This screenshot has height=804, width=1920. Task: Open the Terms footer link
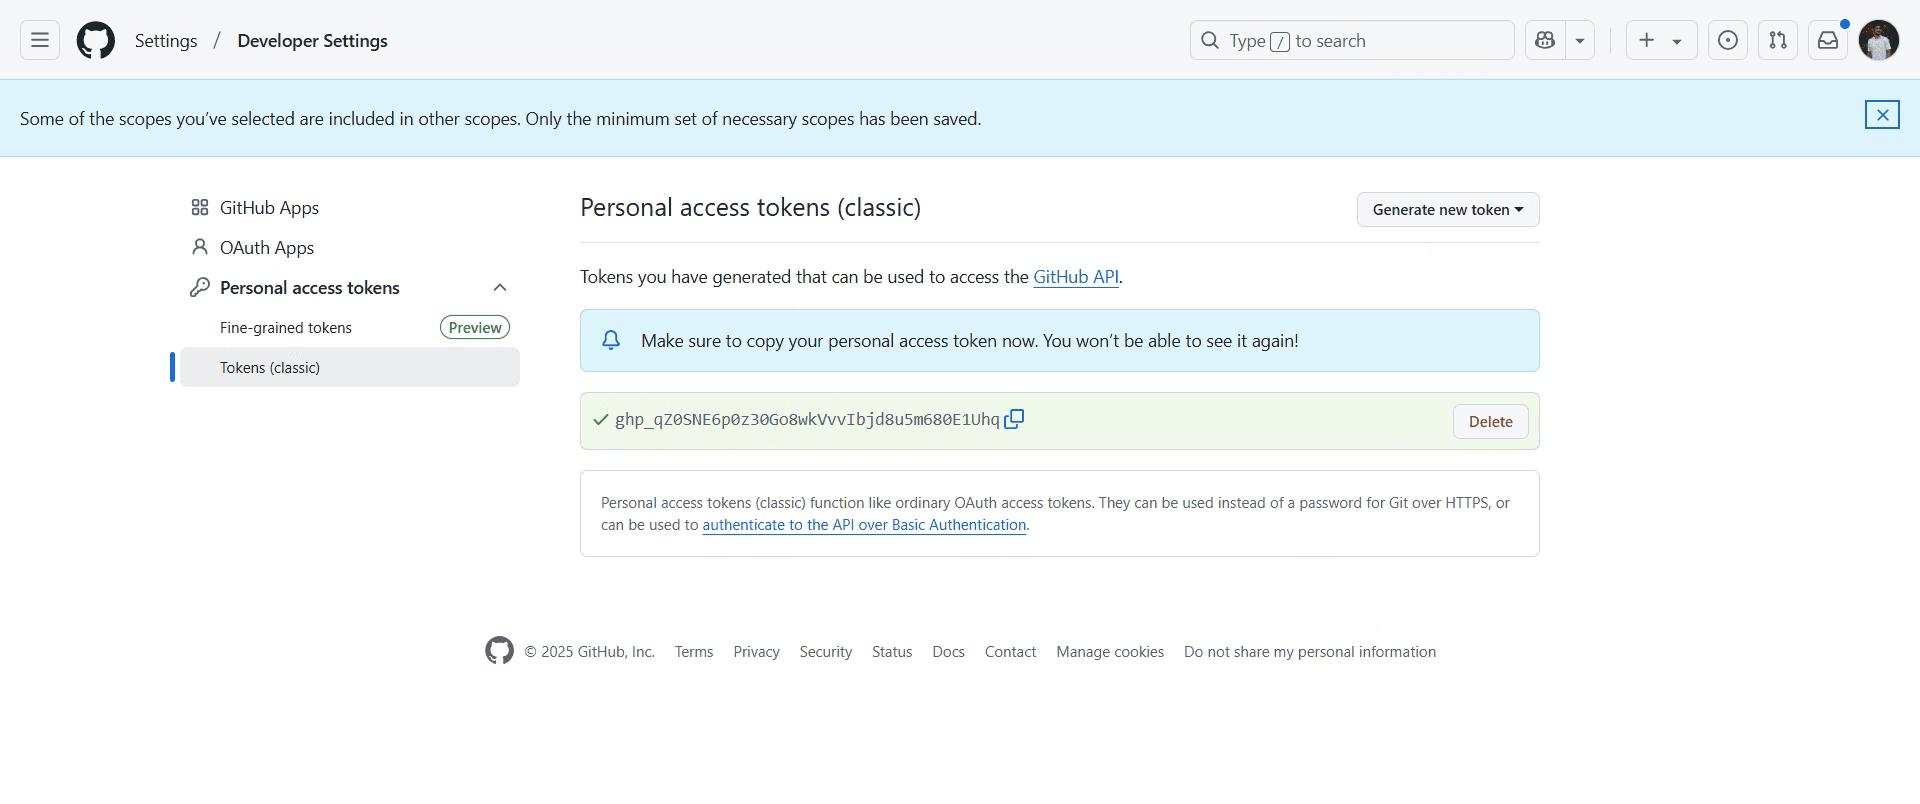coord(694,652)
